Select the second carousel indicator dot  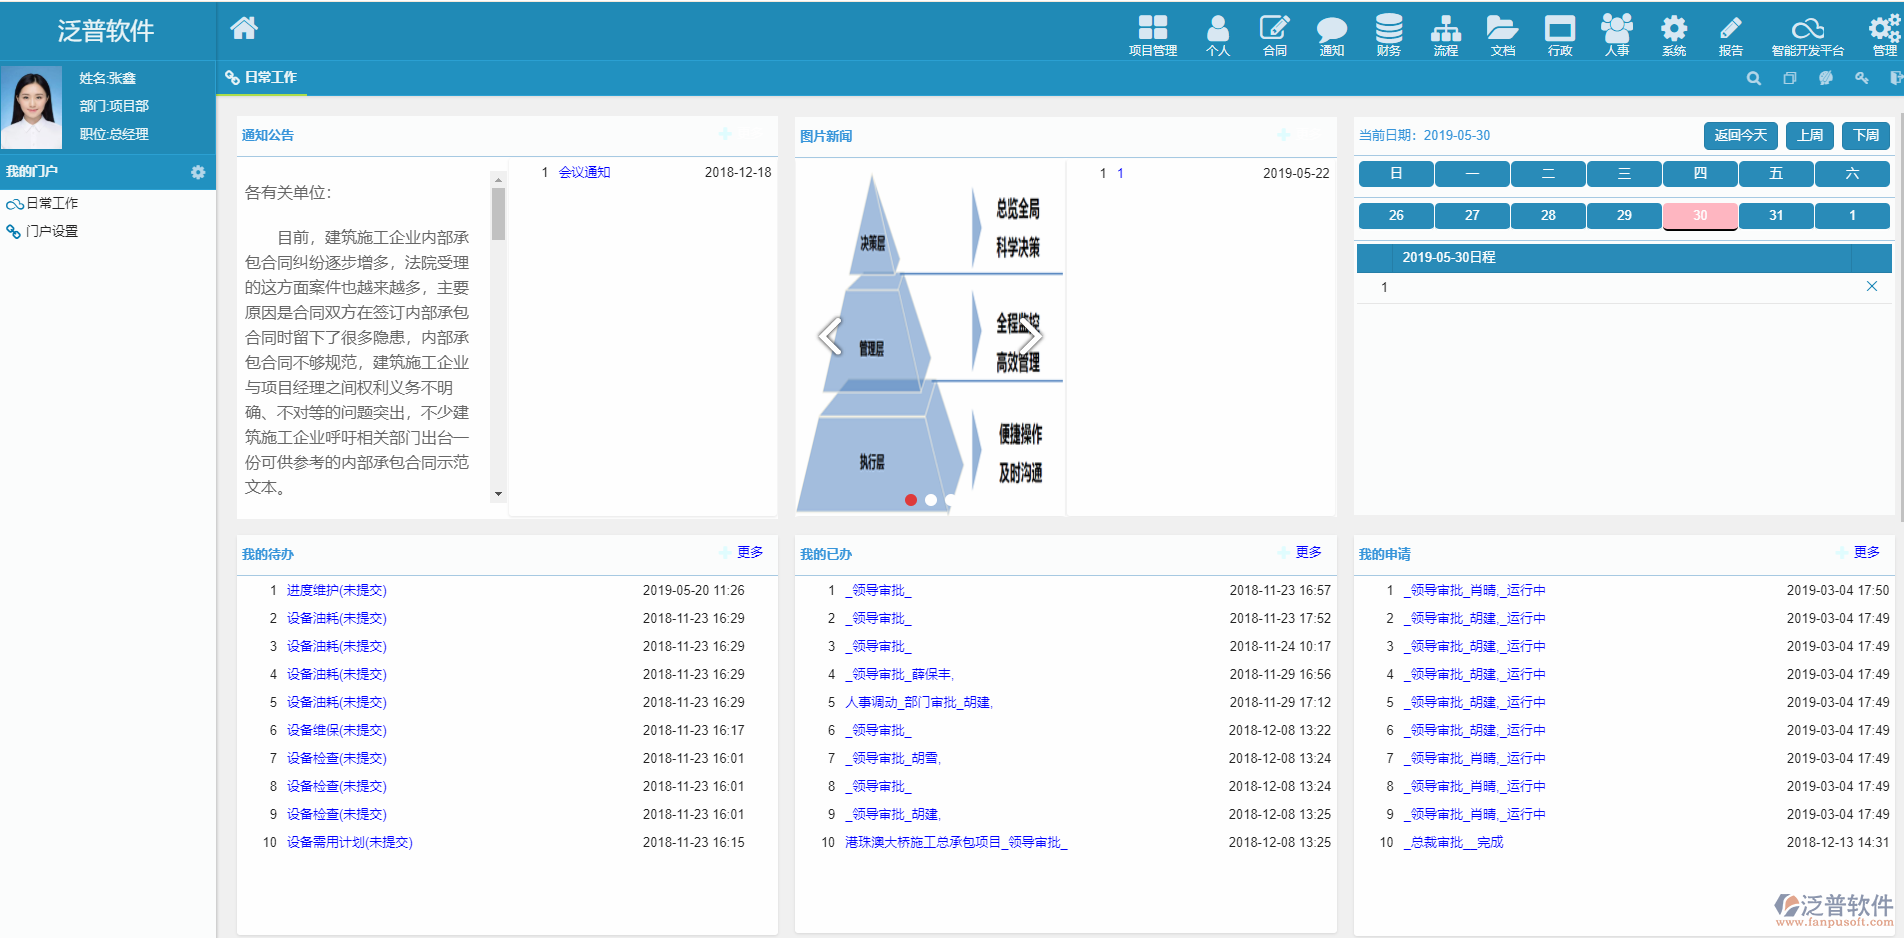(x=931, y=500)
